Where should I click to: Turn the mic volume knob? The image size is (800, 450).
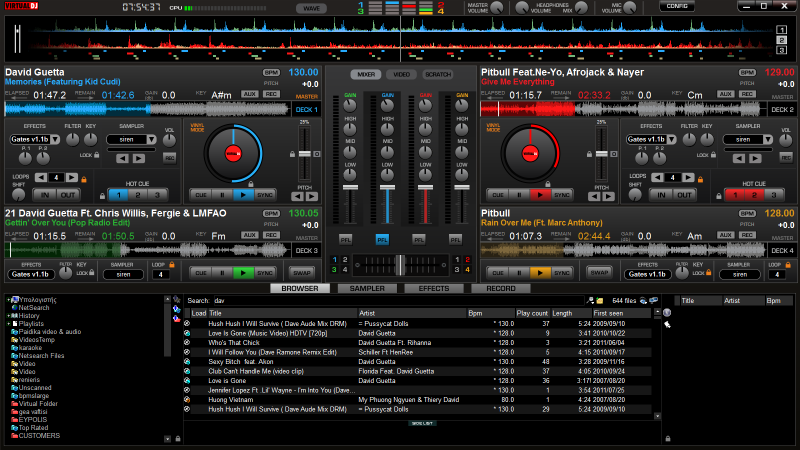(630, 8)
